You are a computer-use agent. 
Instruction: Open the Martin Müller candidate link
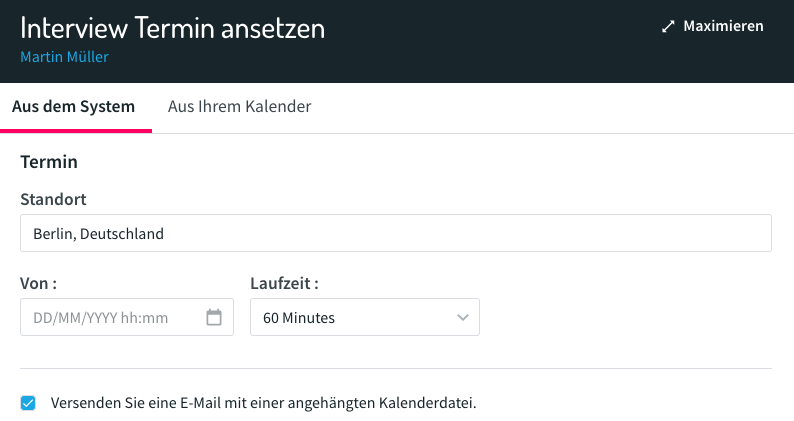64,57
